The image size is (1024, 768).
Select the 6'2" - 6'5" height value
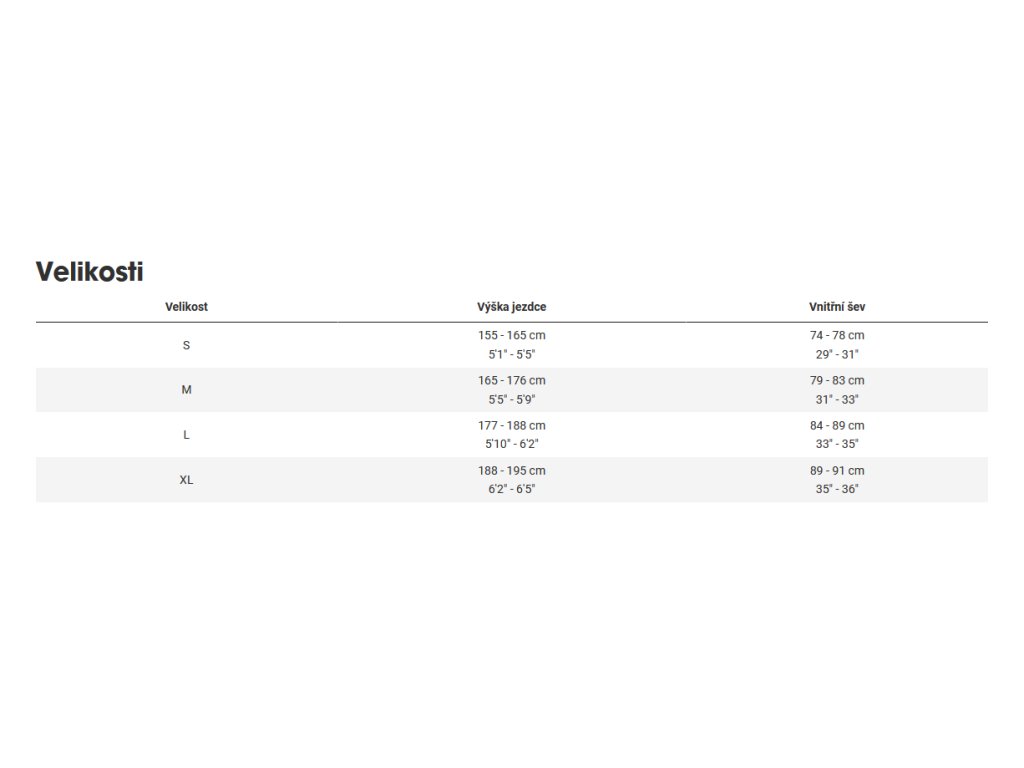click(511, 489)
